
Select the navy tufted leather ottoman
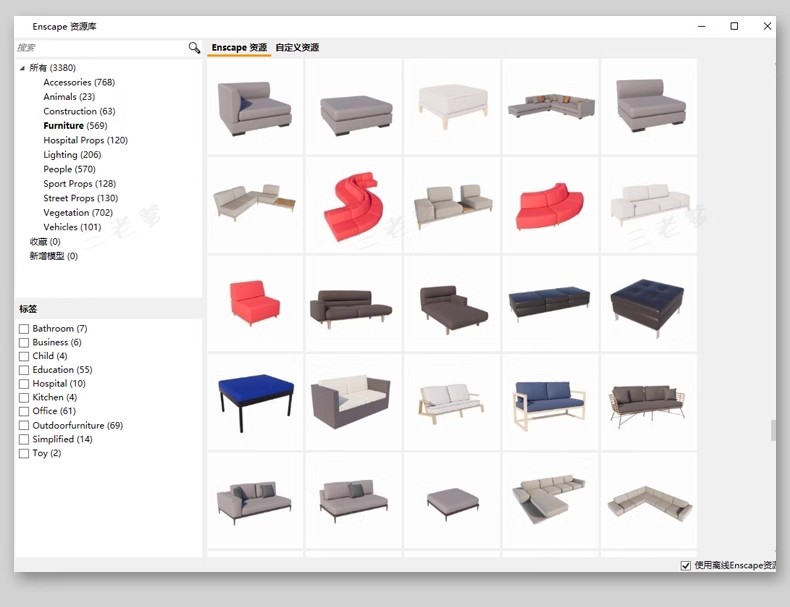tap(649, 303)
